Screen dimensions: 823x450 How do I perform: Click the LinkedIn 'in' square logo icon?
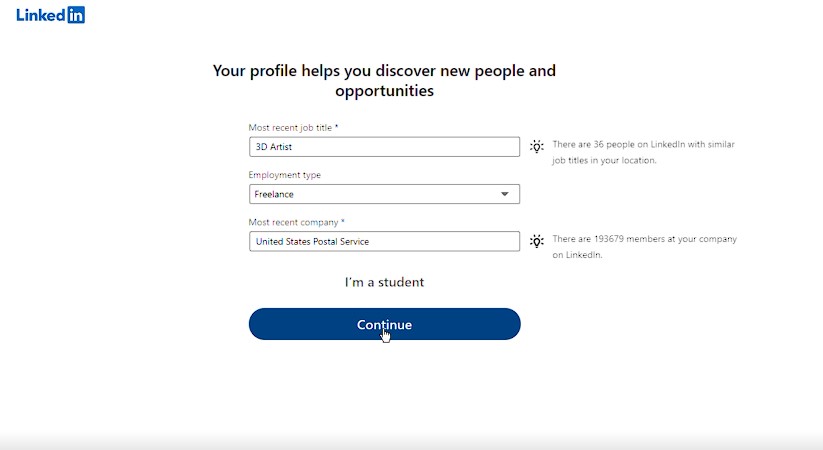click(76, 15)
